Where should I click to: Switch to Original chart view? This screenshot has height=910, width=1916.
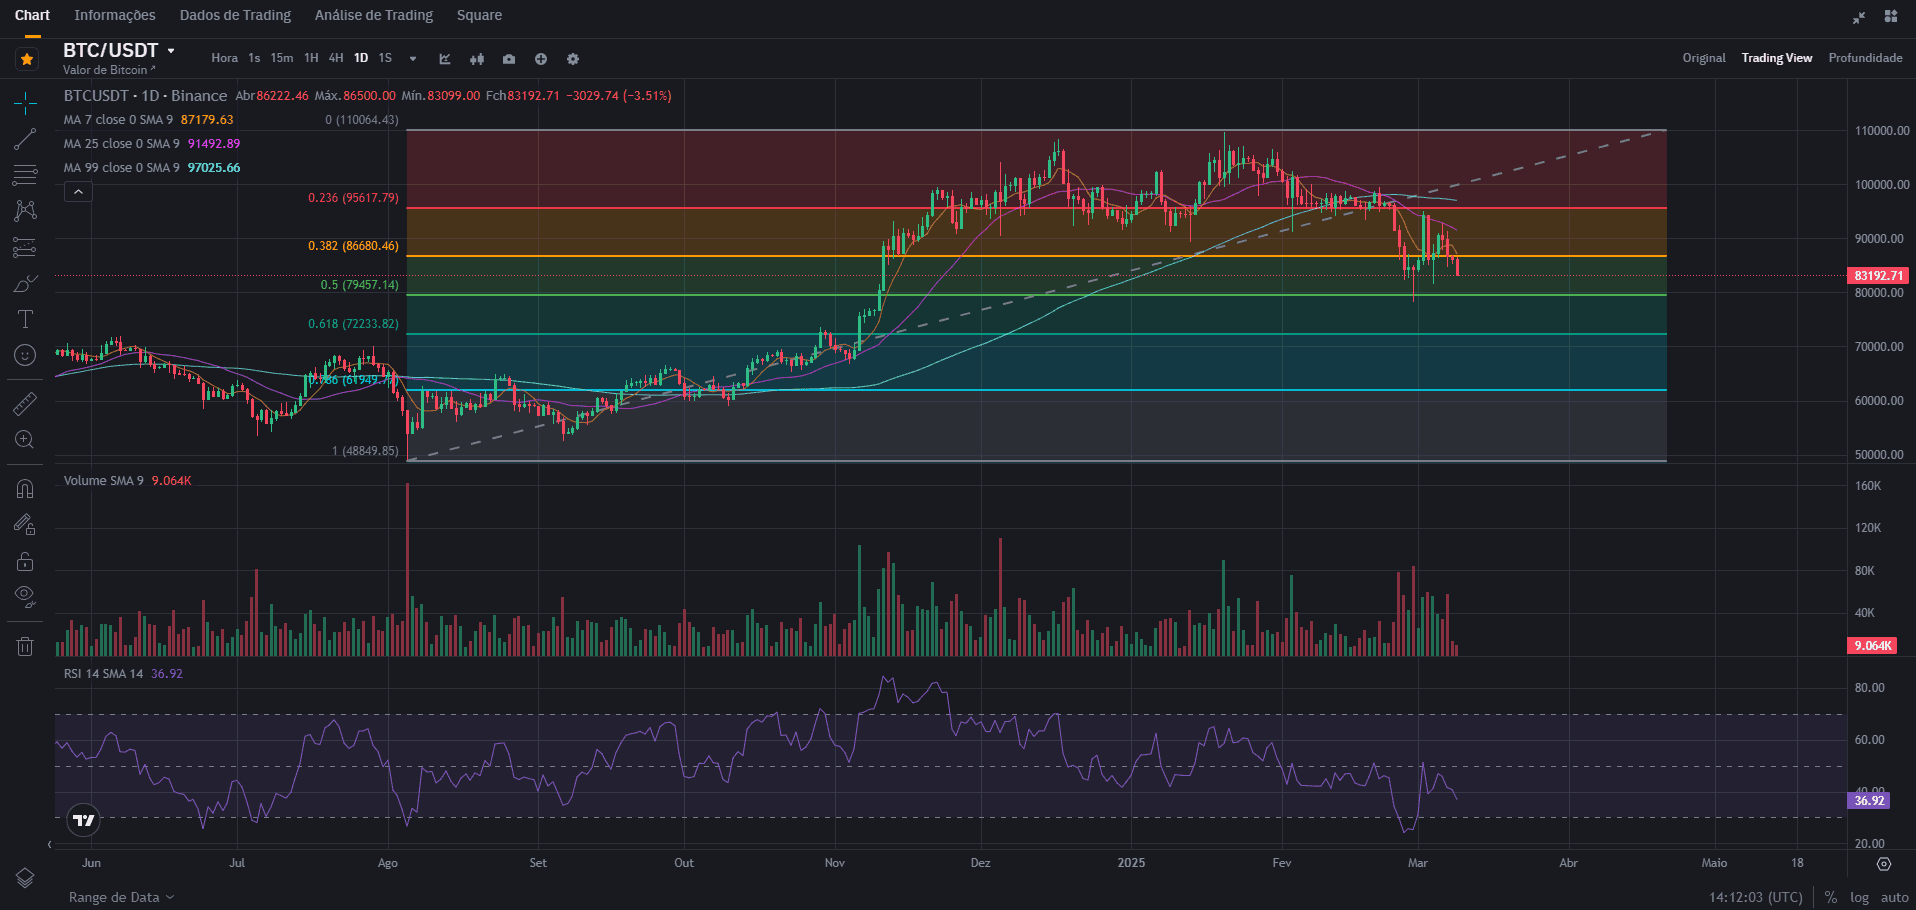click(x=1704, y=58)
